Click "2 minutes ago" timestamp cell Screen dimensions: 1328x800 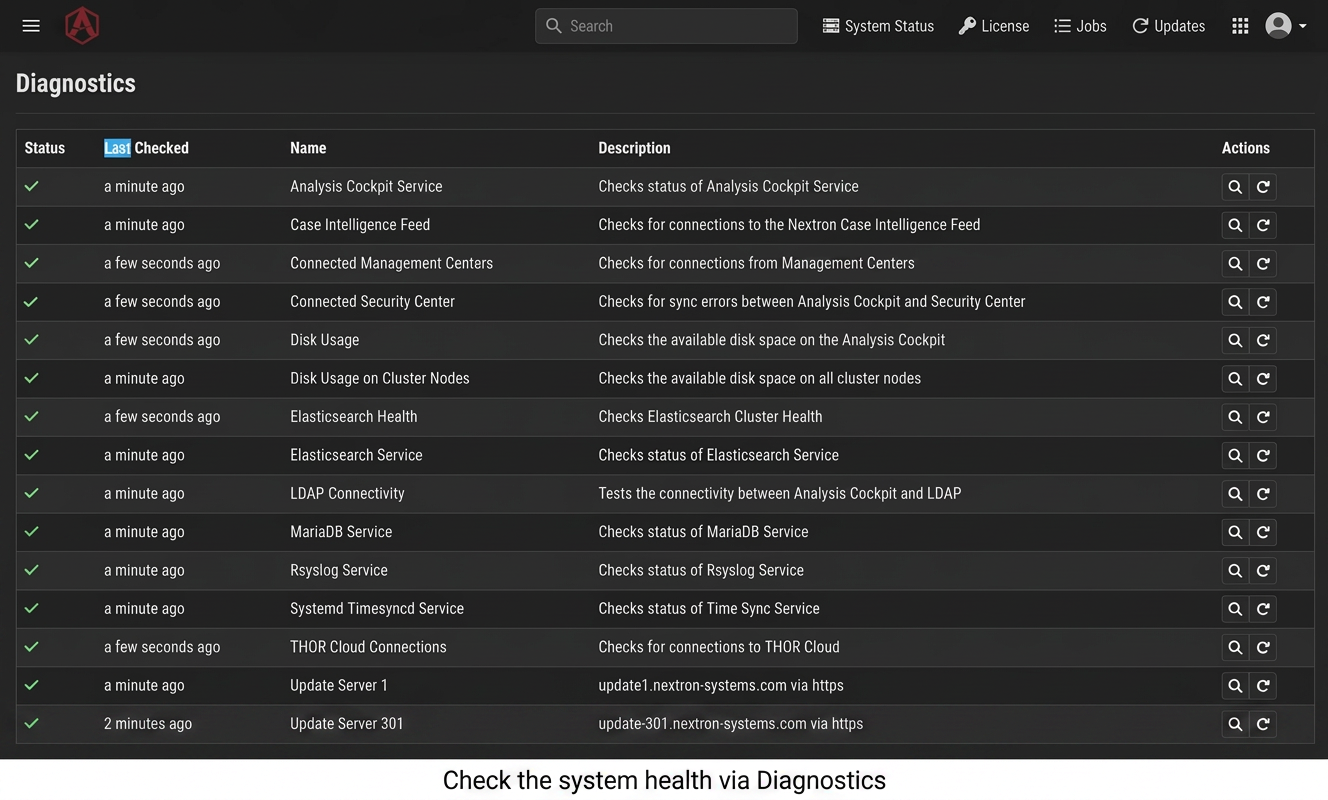(x=148, y=724)
